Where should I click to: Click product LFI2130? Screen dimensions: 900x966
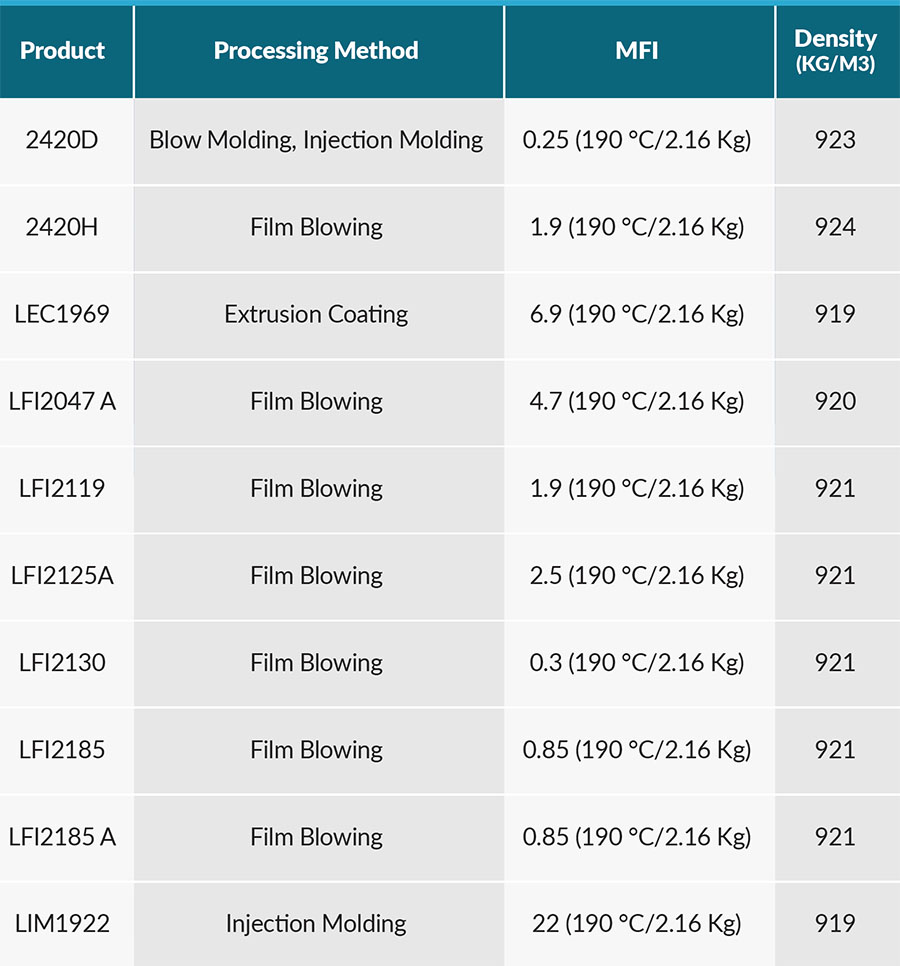(x=62, y=662)
